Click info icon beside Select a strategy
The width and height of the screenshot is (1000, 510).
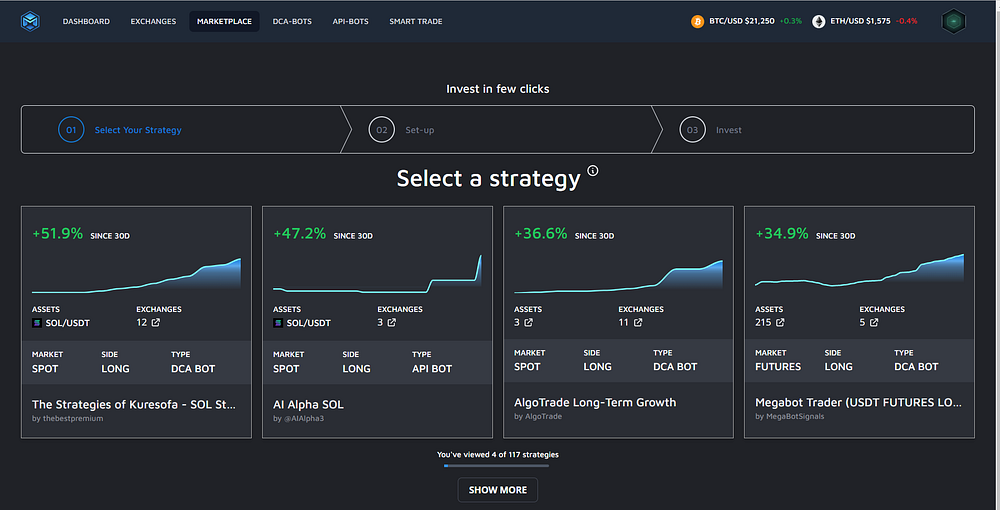pyautogui.click(x=592, y=170)
